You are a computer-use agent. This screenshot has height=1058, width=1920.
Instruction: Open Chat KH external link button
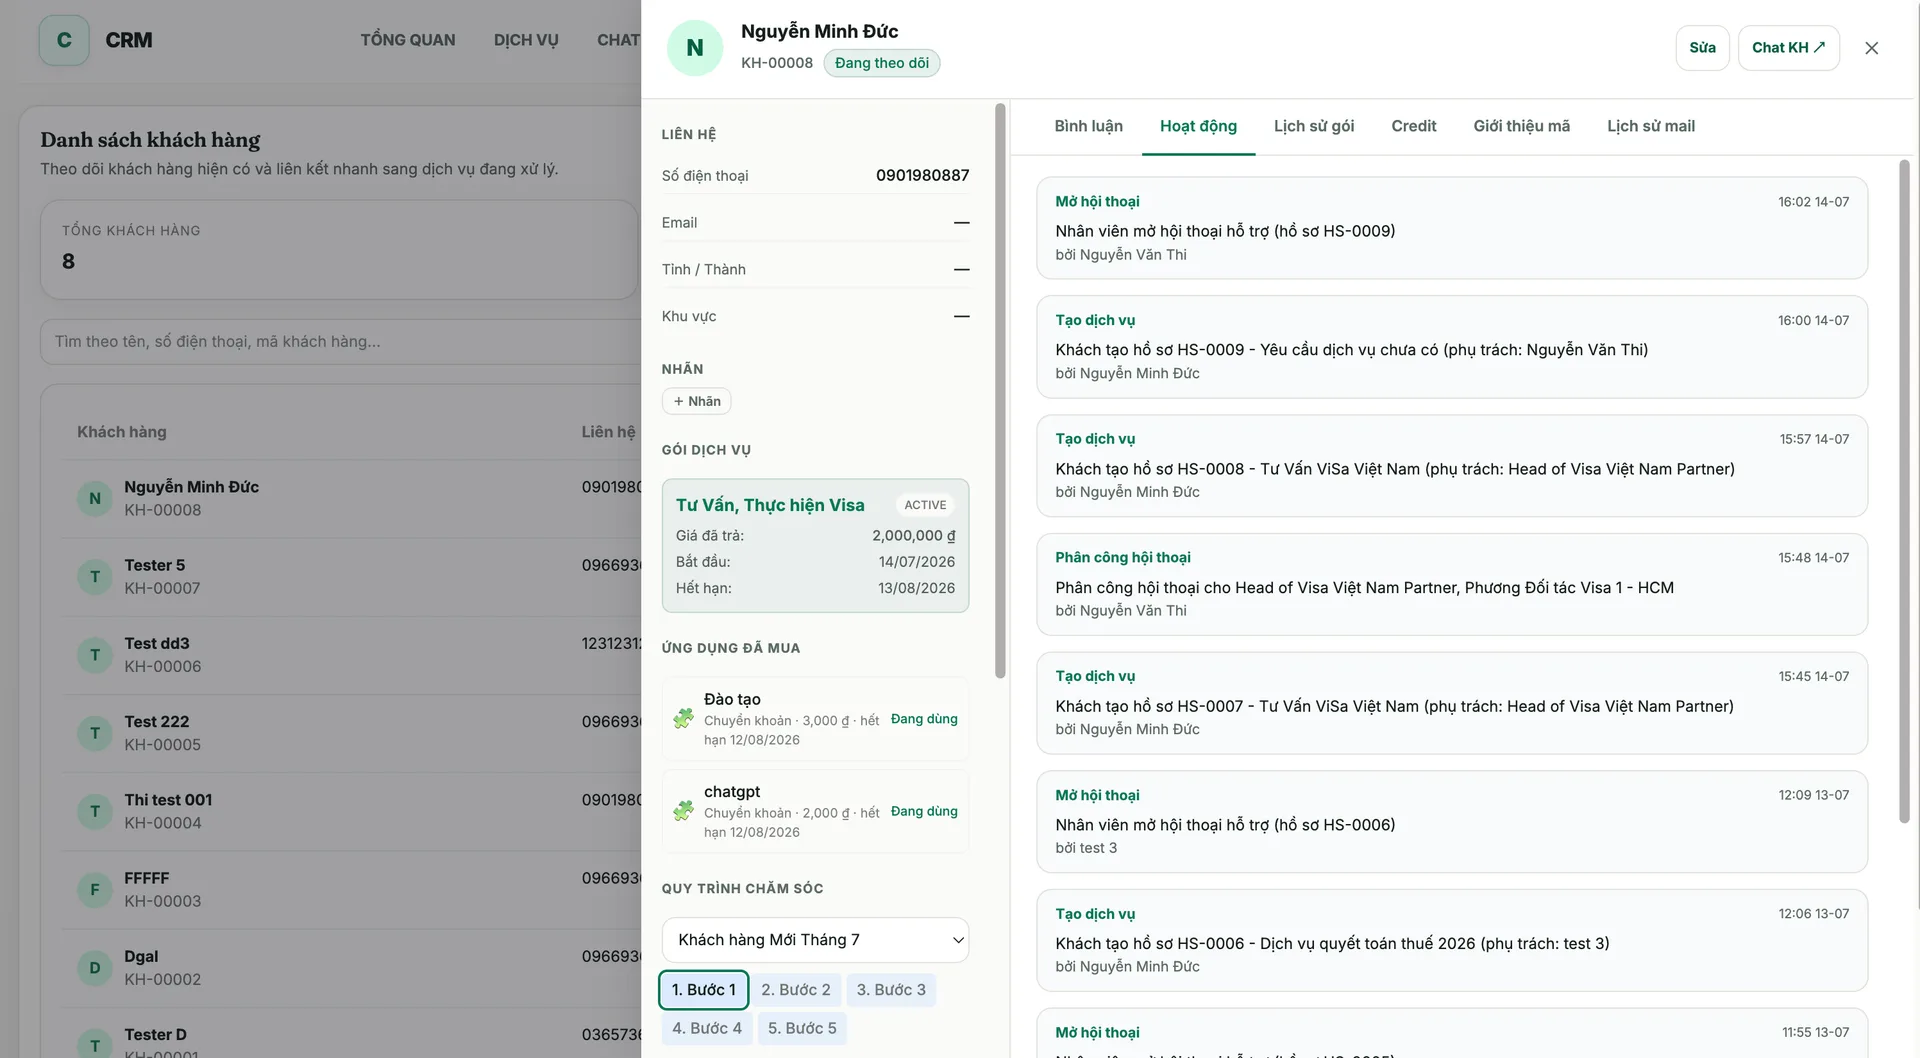tap(1788, 48)
